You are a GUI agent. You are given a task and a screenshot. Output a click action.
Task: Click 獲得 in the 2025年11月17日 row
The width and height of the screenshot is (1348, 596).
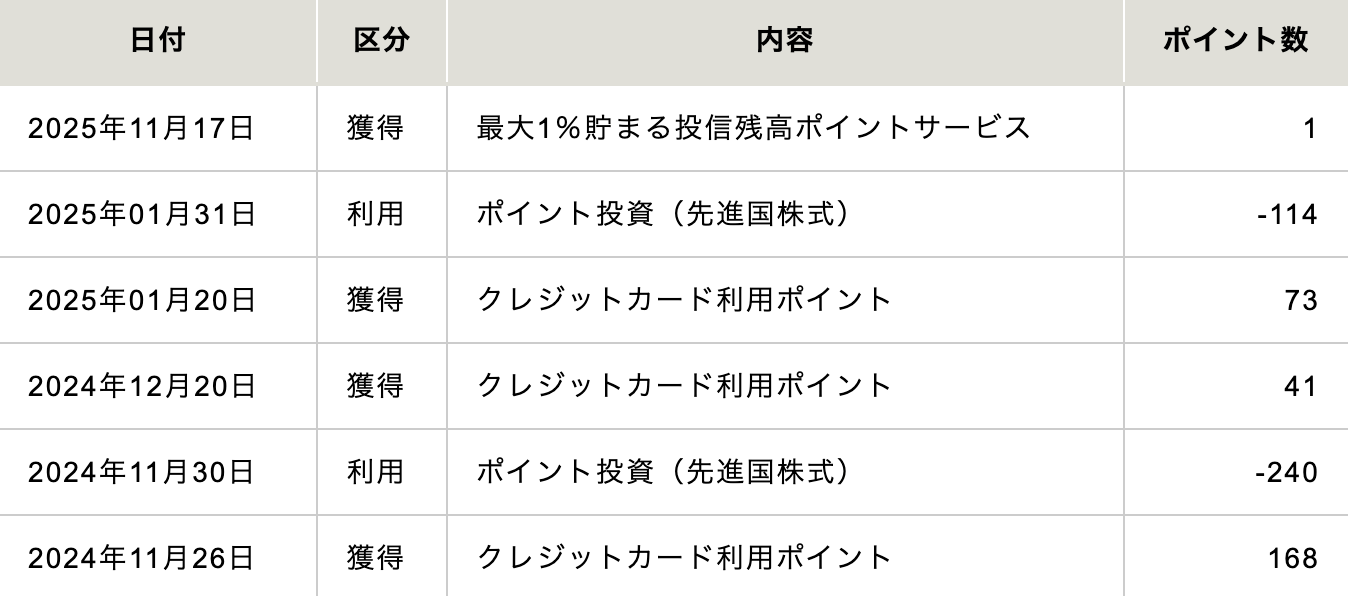coord(376,128)
